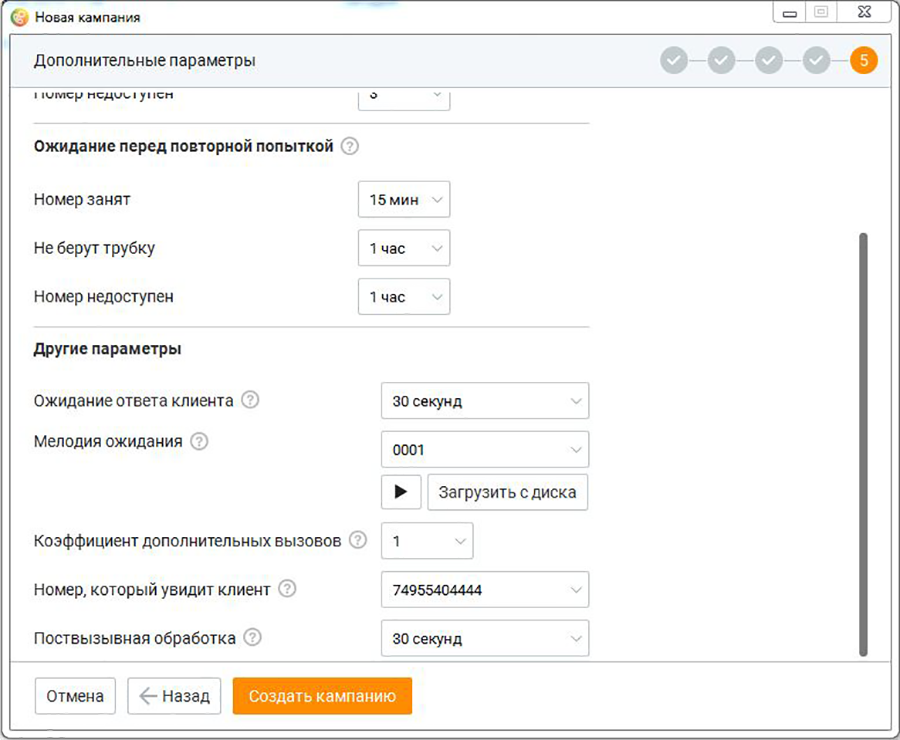Click help icon next to 'Ожидание ответа клиента'
The width and height of the screenshot is (900, 740).
(250, 400)
